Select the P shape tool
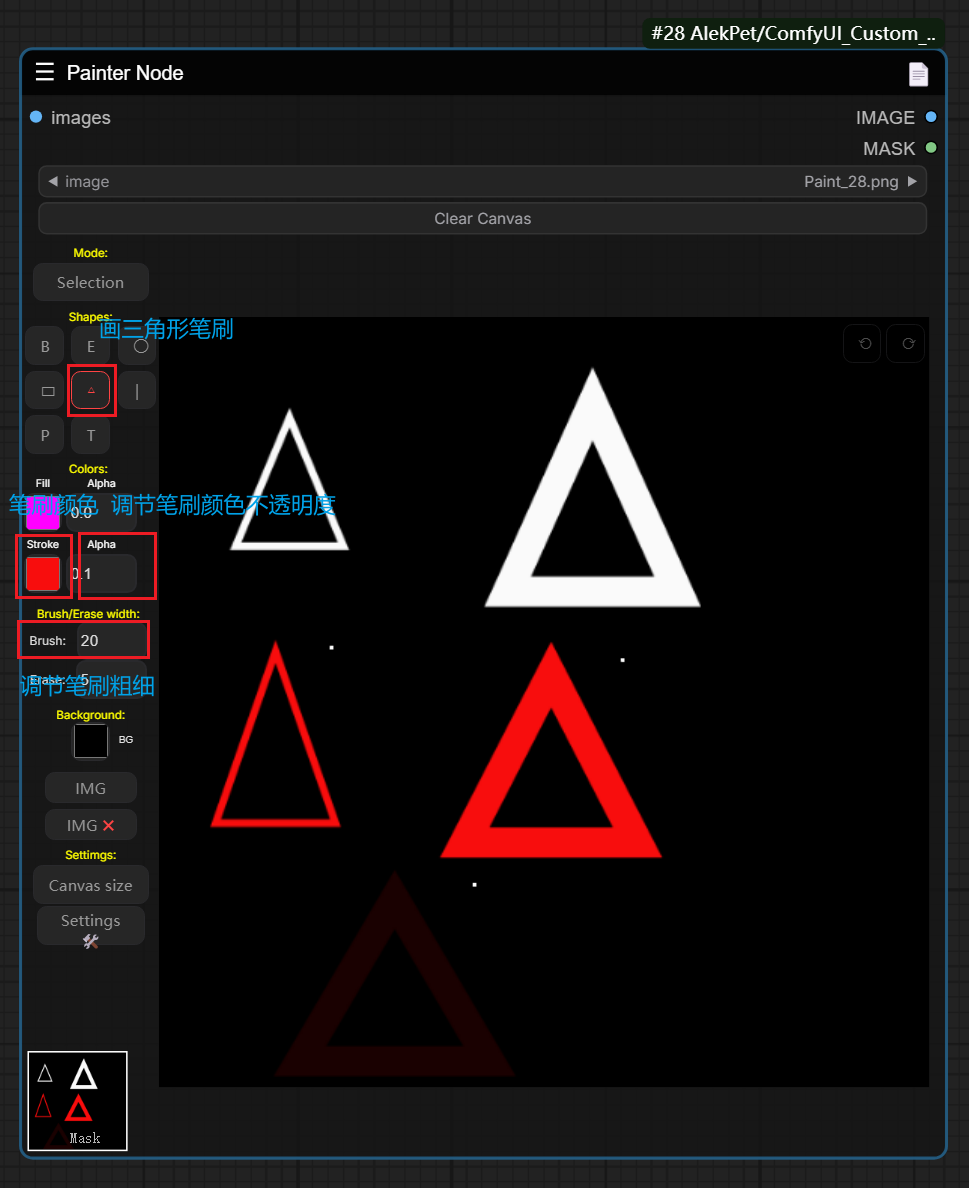Image resolution: width=969 pixels, height=1188 pixels. pos(45,435)
